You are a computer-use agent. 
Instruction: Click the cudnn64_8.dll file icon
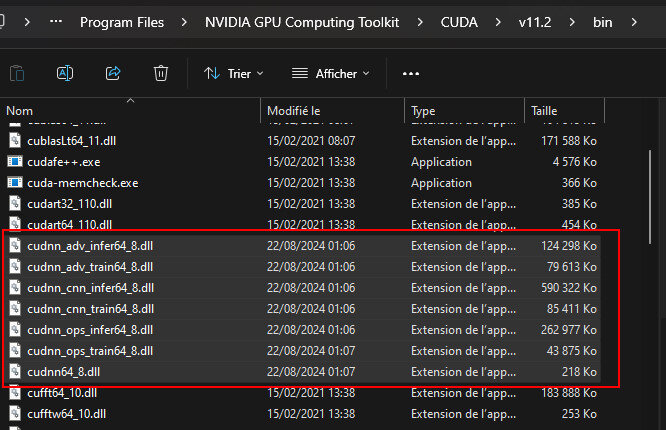click(15, 372)
